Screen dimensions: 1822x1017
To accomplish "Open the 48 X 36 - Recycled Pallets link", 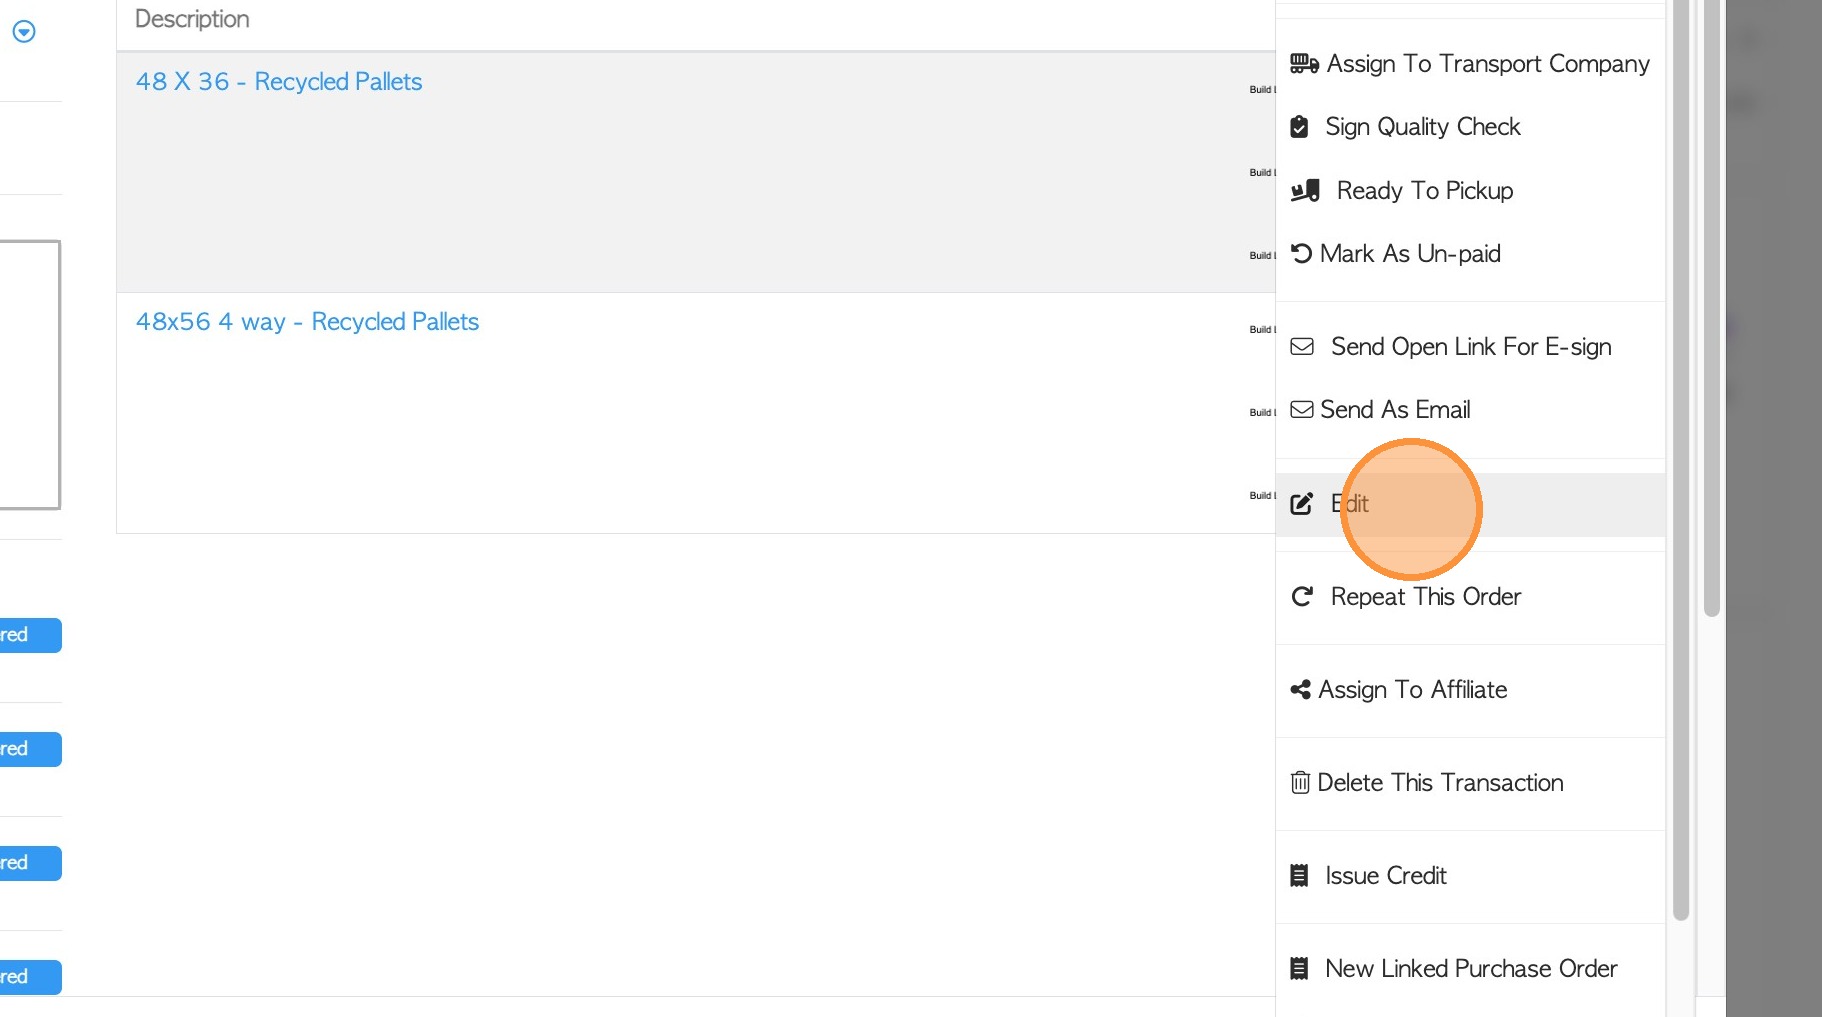I will [x=279, y=82].
